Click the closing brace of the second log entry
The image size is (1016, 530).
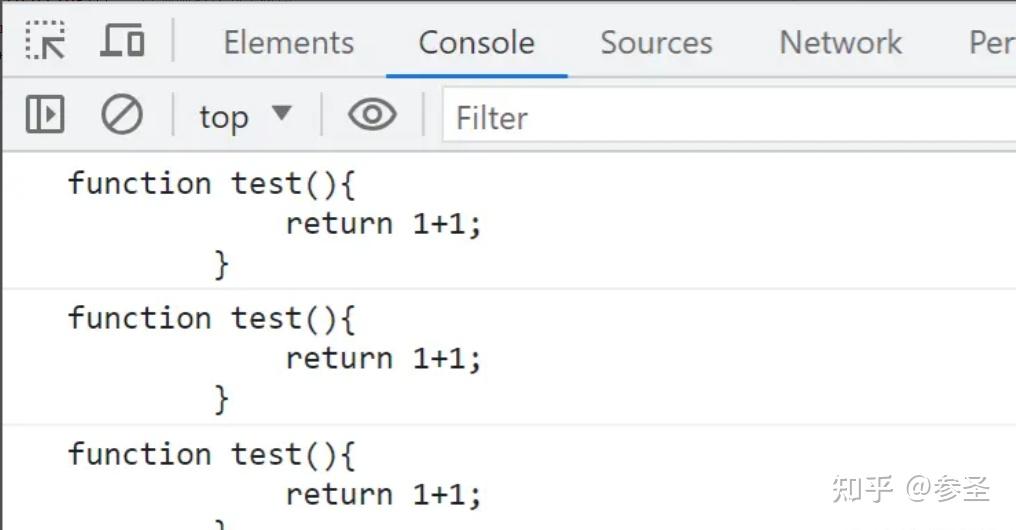[x=221, y=399]
